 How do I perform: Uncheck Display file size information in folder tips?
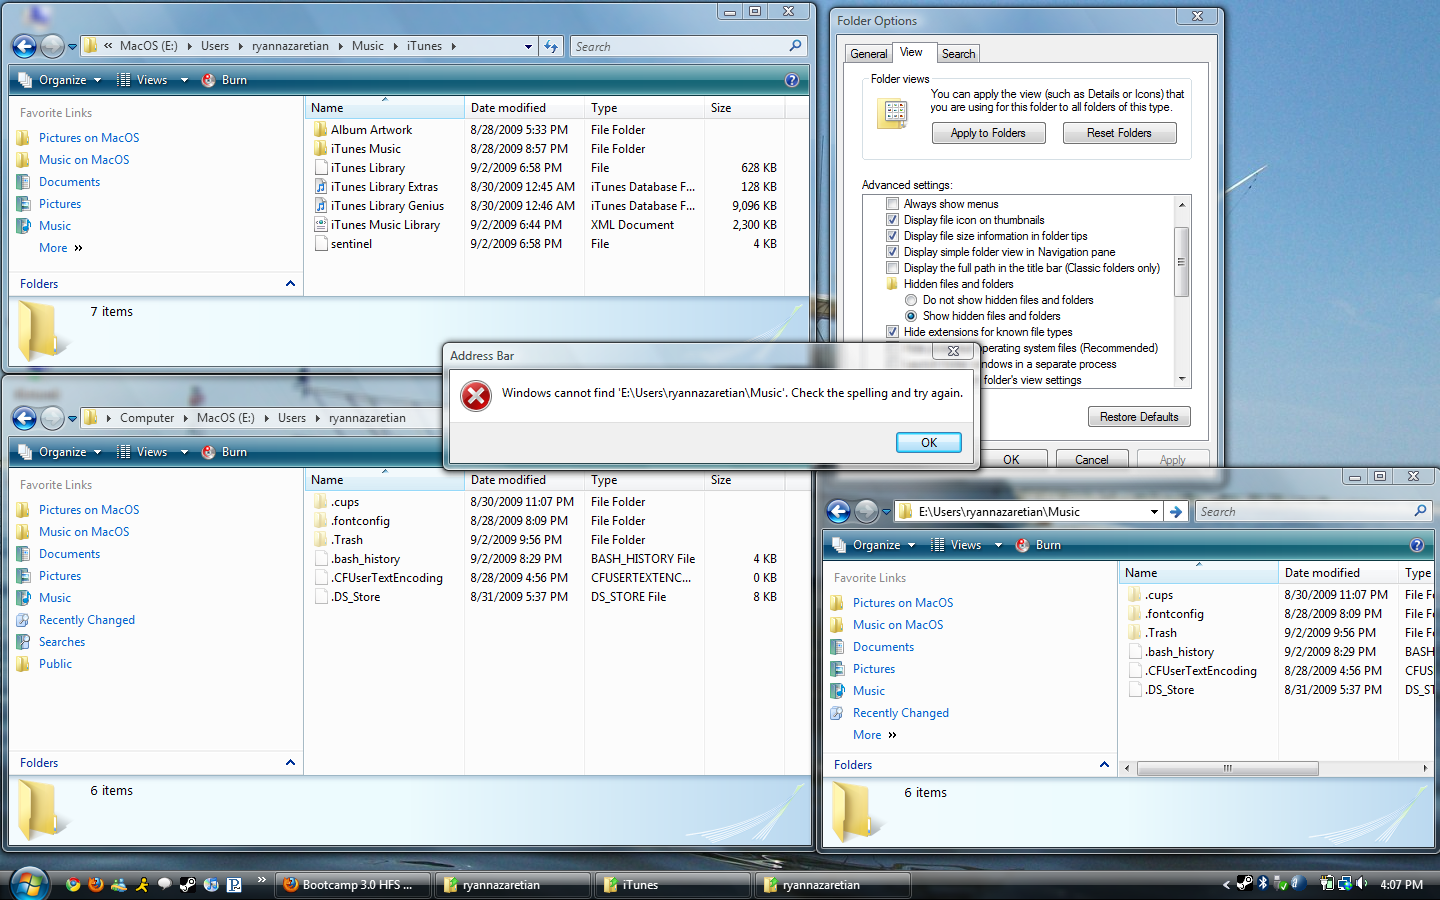point(892,236)
